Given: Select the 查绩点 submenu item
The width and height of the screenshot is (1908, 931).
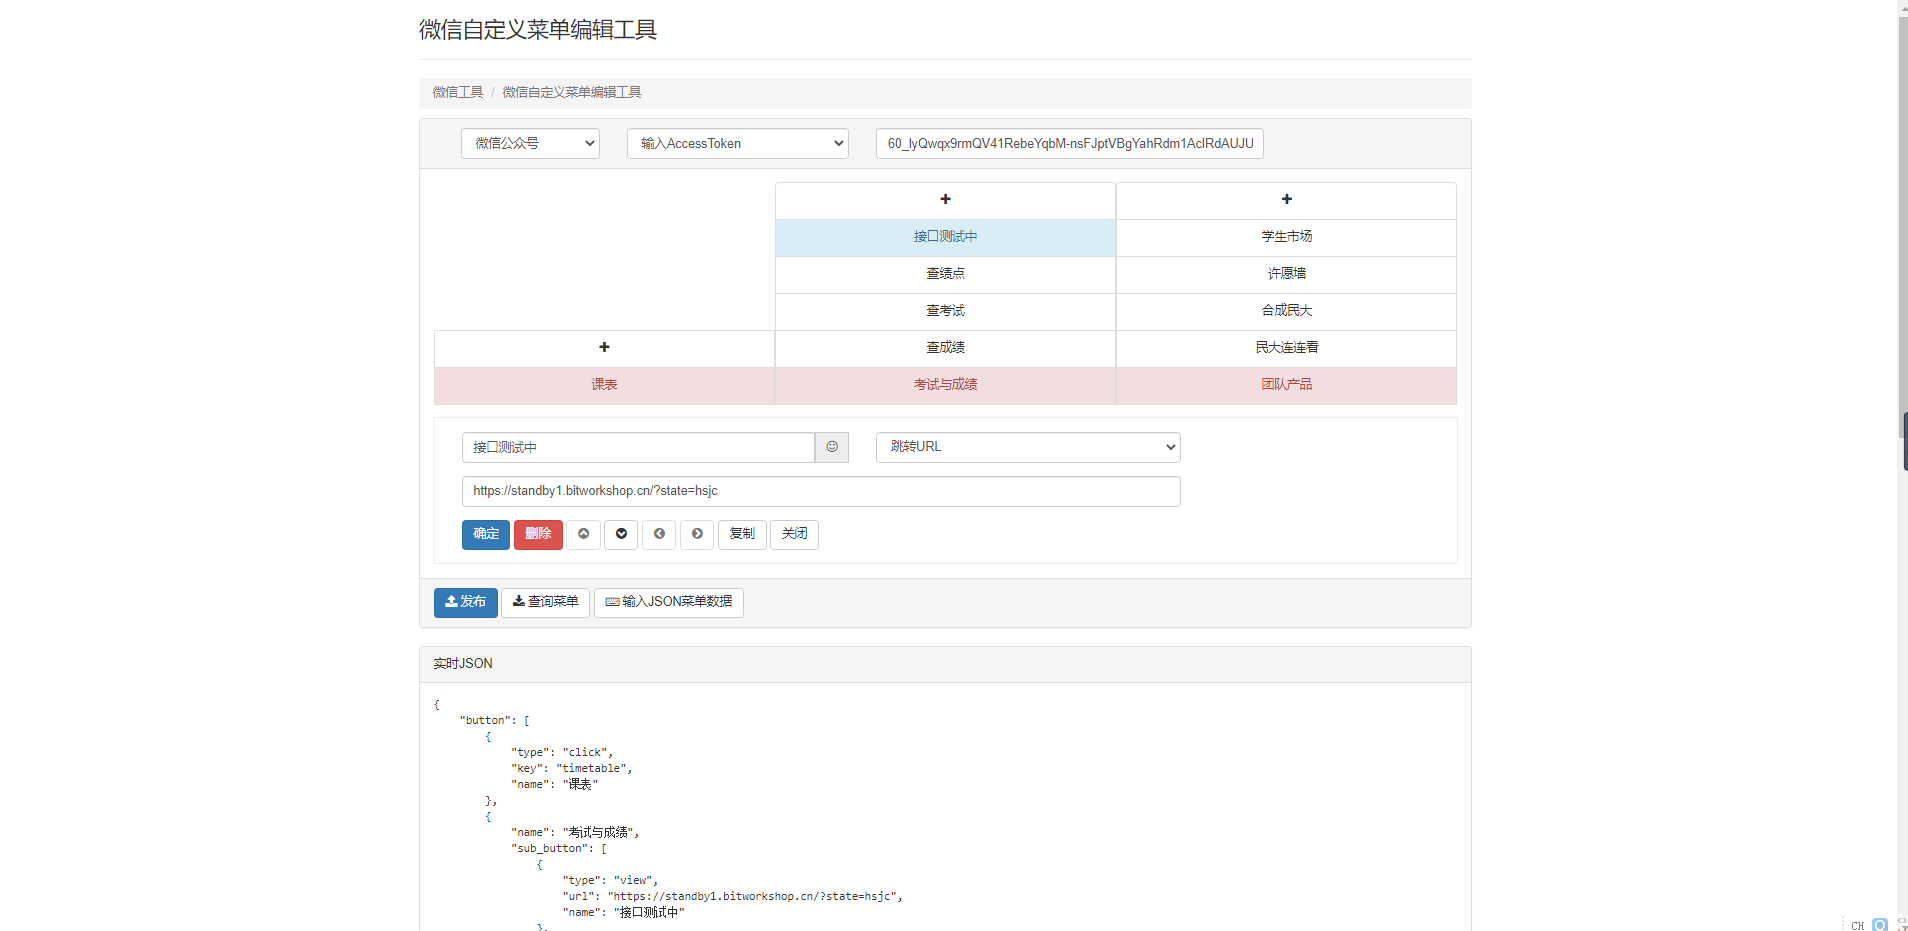Looking at the screenshot, I should (945, 274).
